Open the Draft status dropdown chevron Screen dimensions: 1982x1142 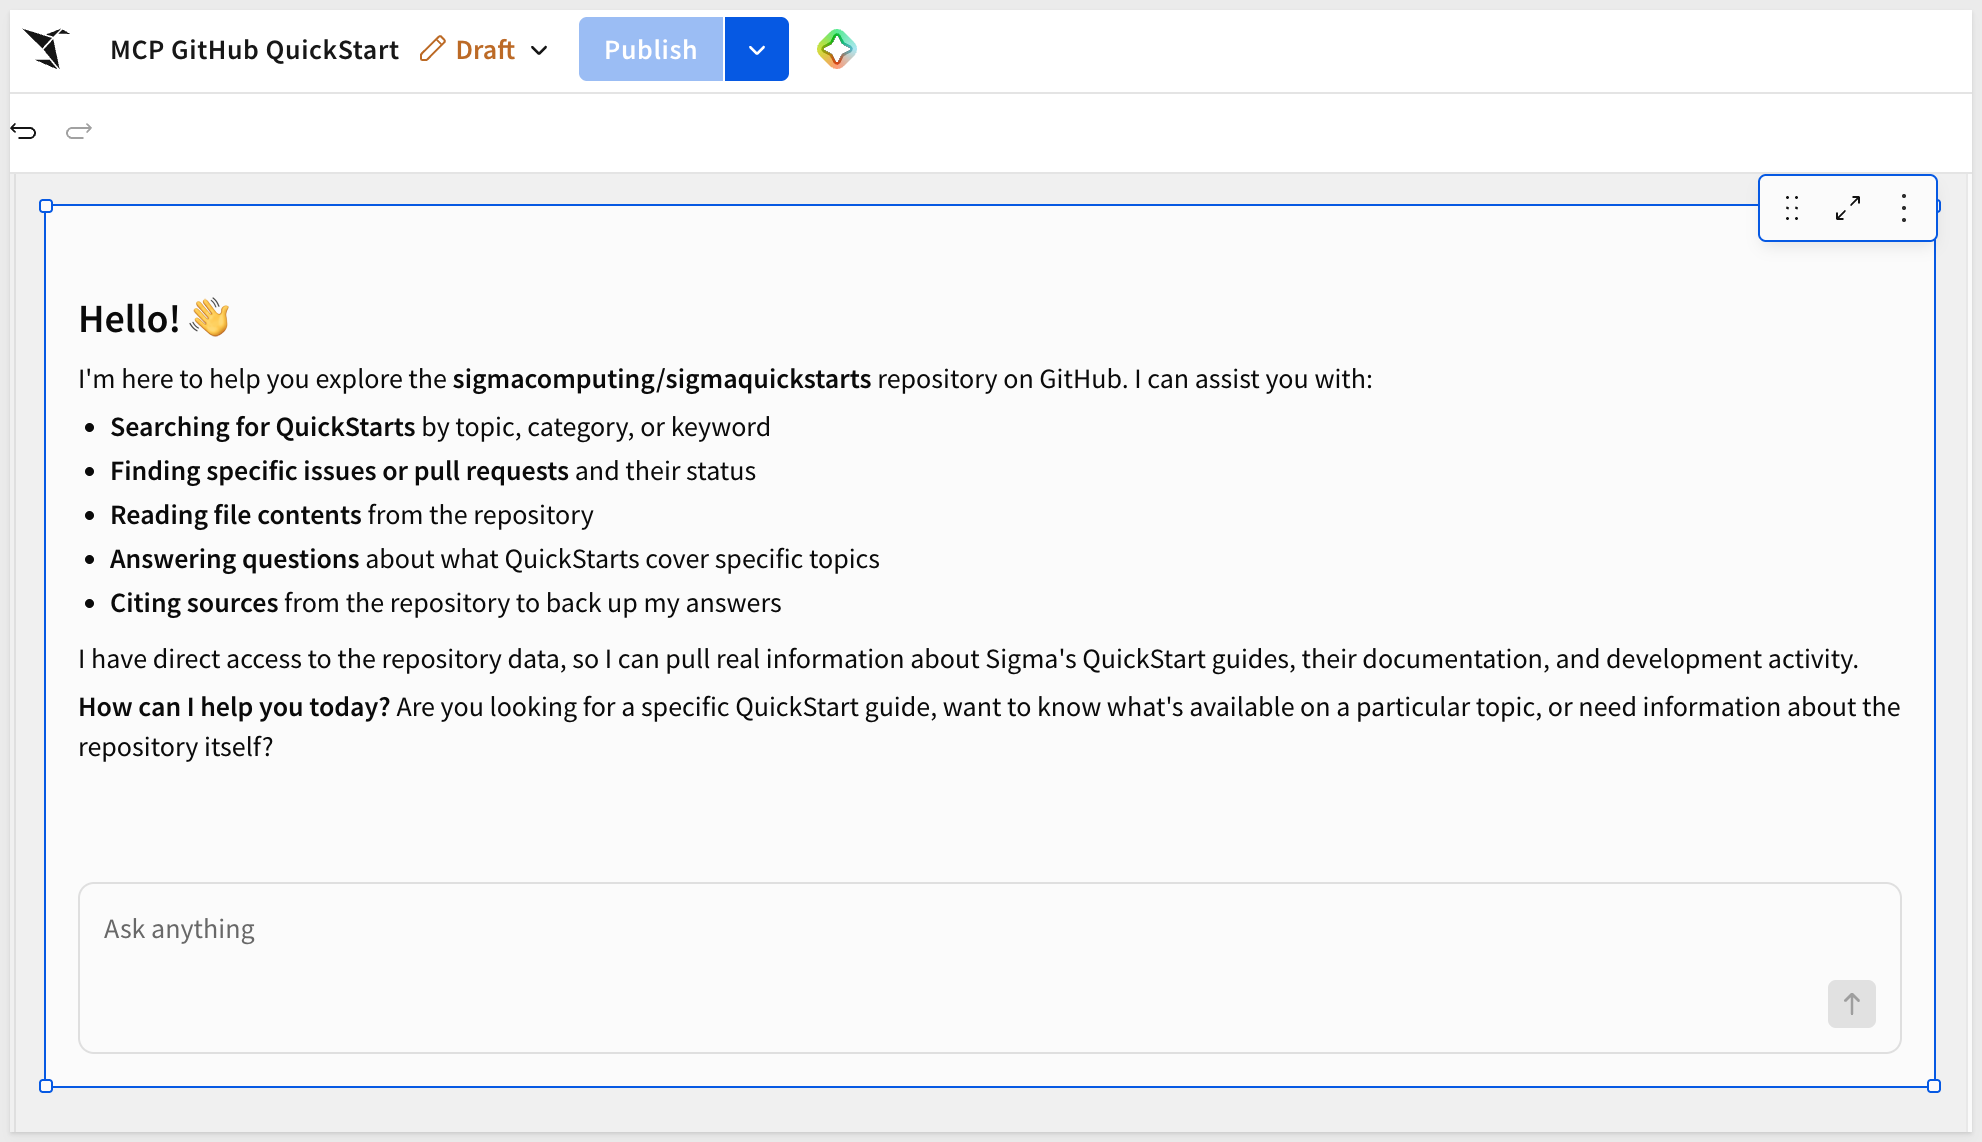[540, 50]
